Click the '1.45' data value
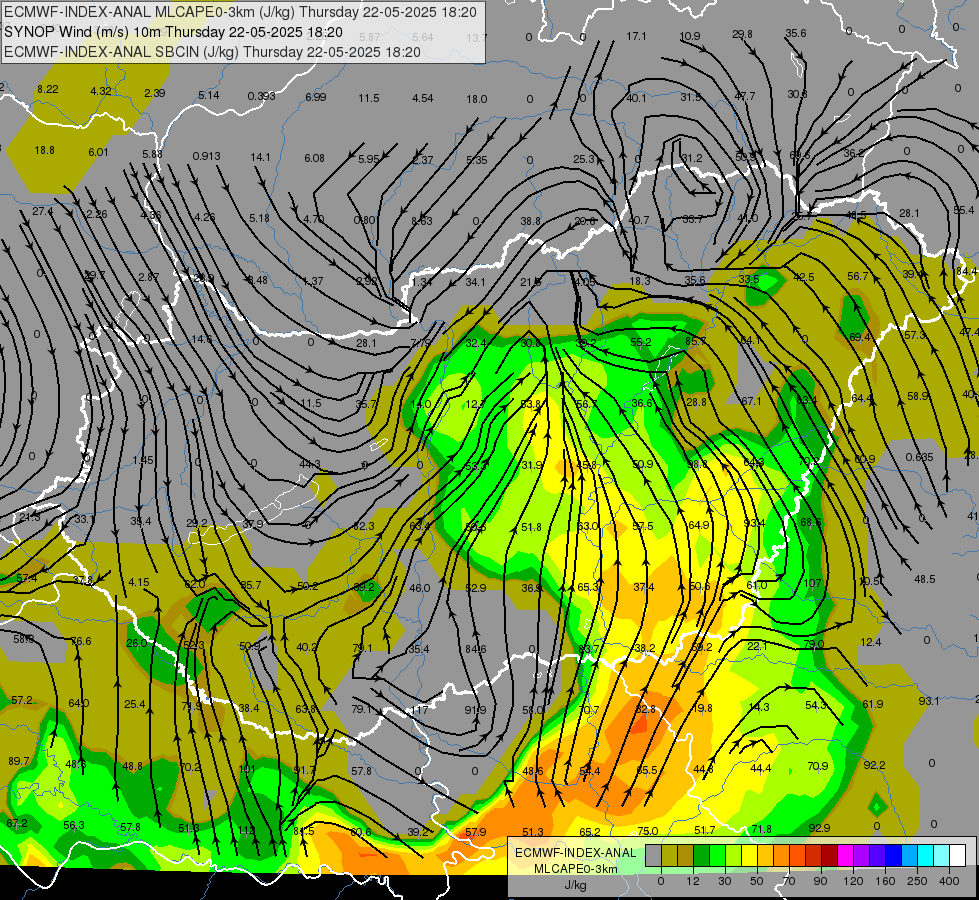The width and height of the screenshot is (979, 900). tap(142, 460)
